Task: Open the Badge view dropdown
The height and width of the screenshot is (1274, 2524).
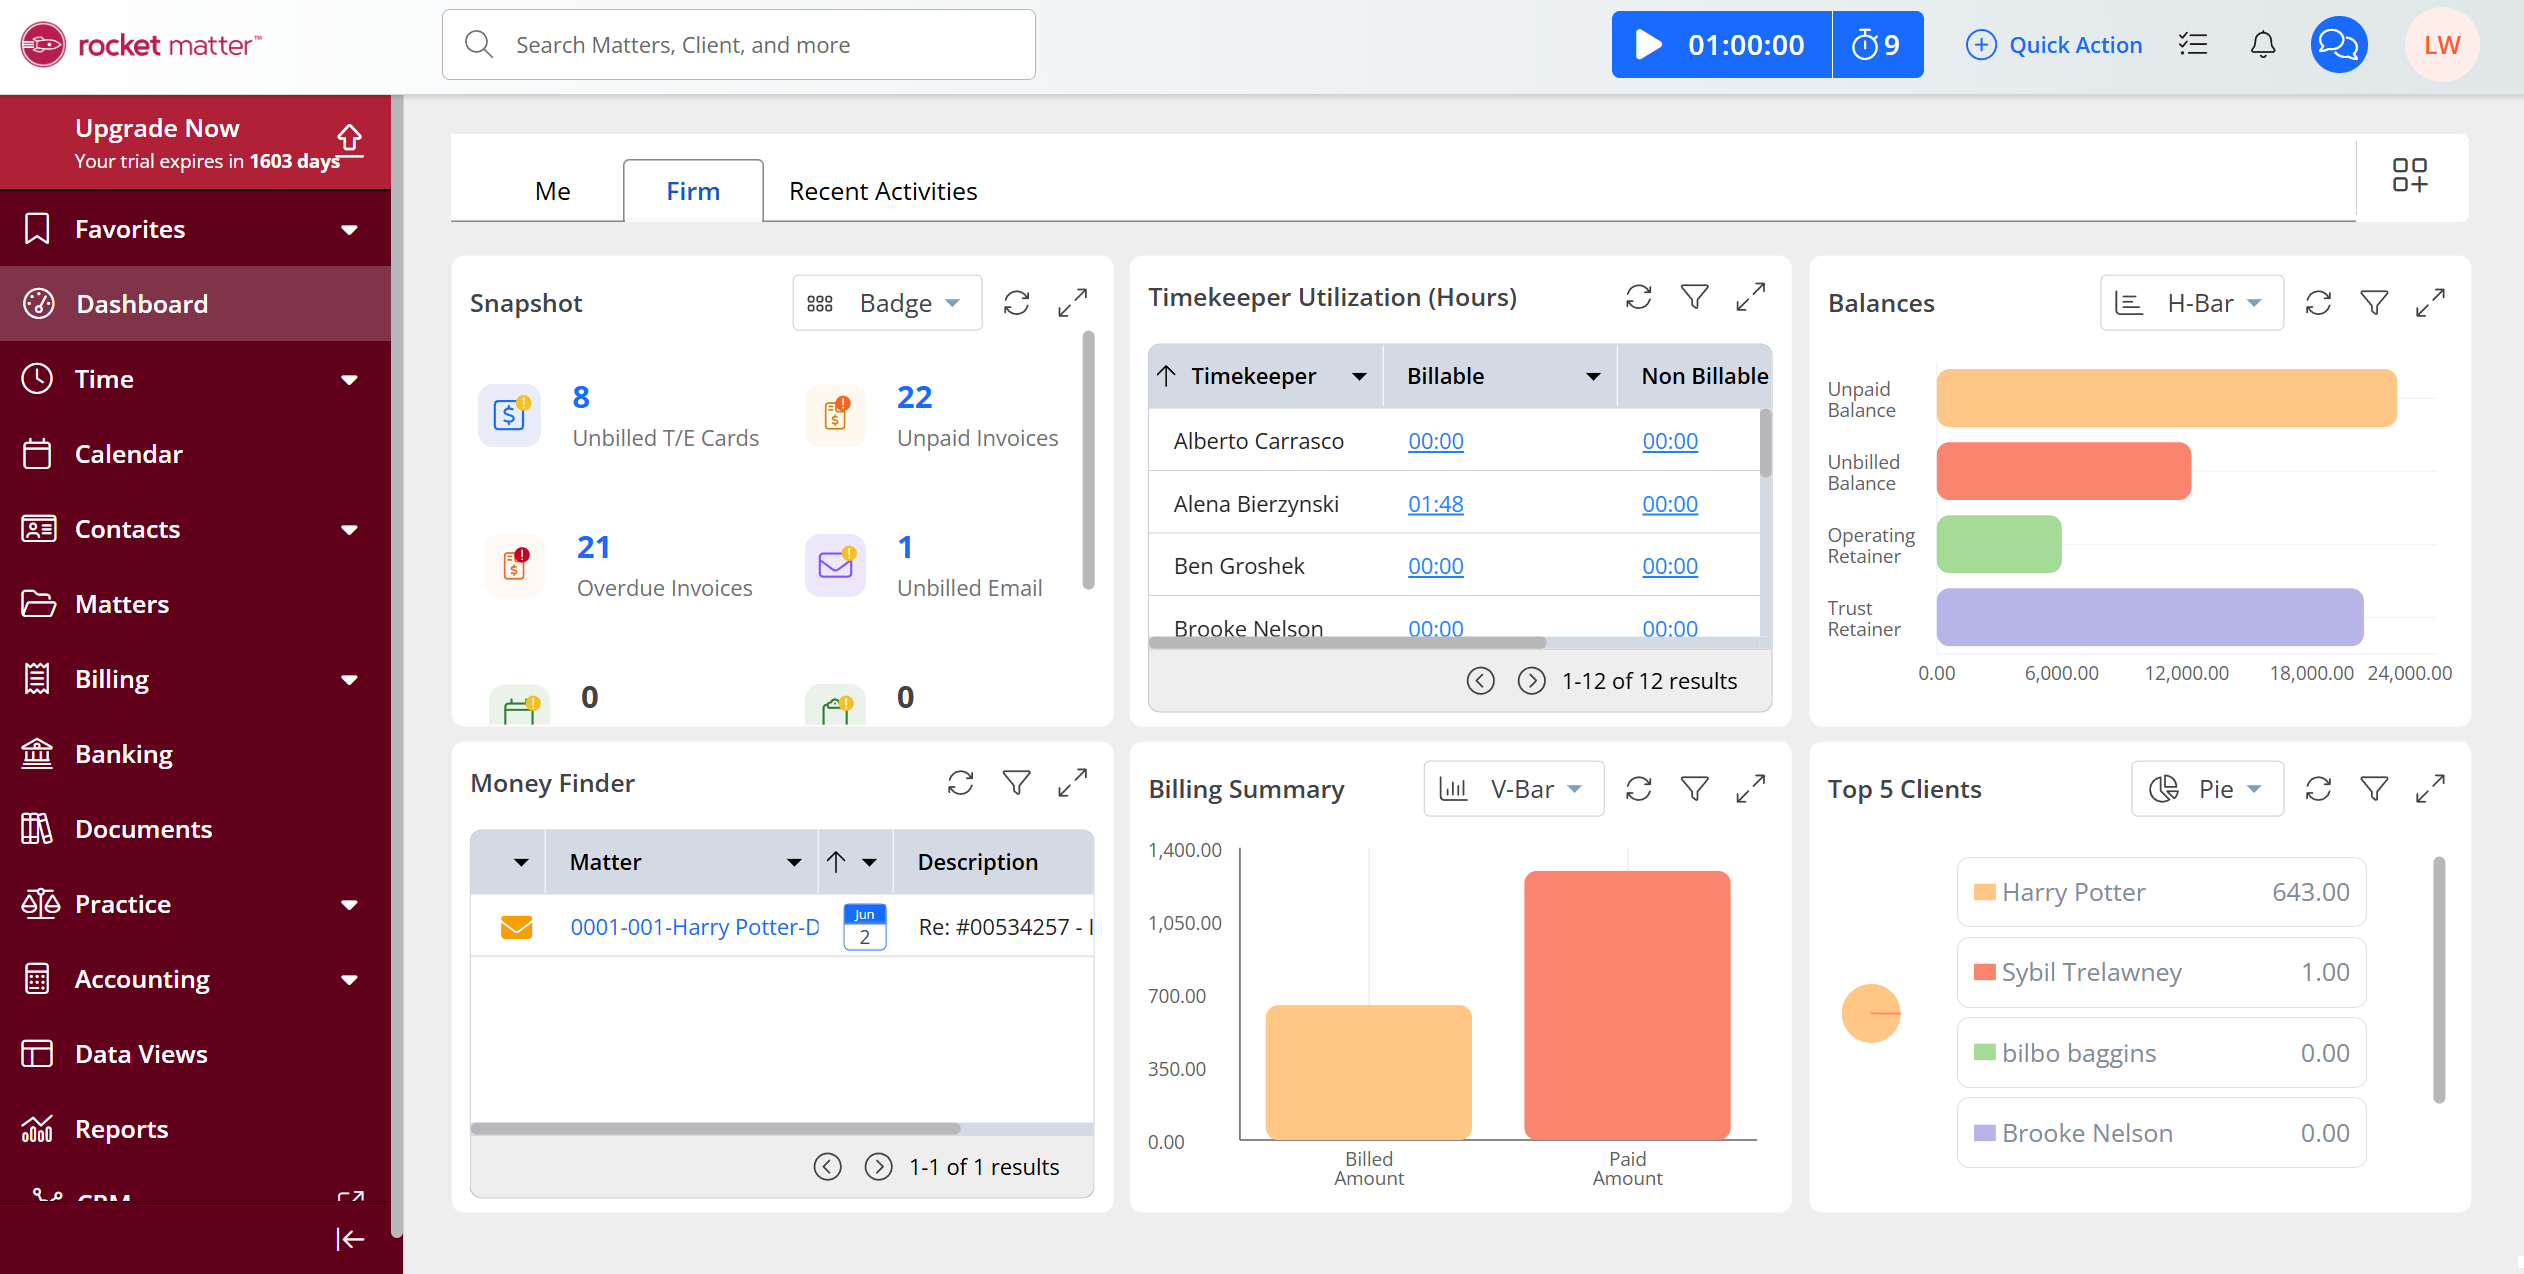Action: coord(887,303)
